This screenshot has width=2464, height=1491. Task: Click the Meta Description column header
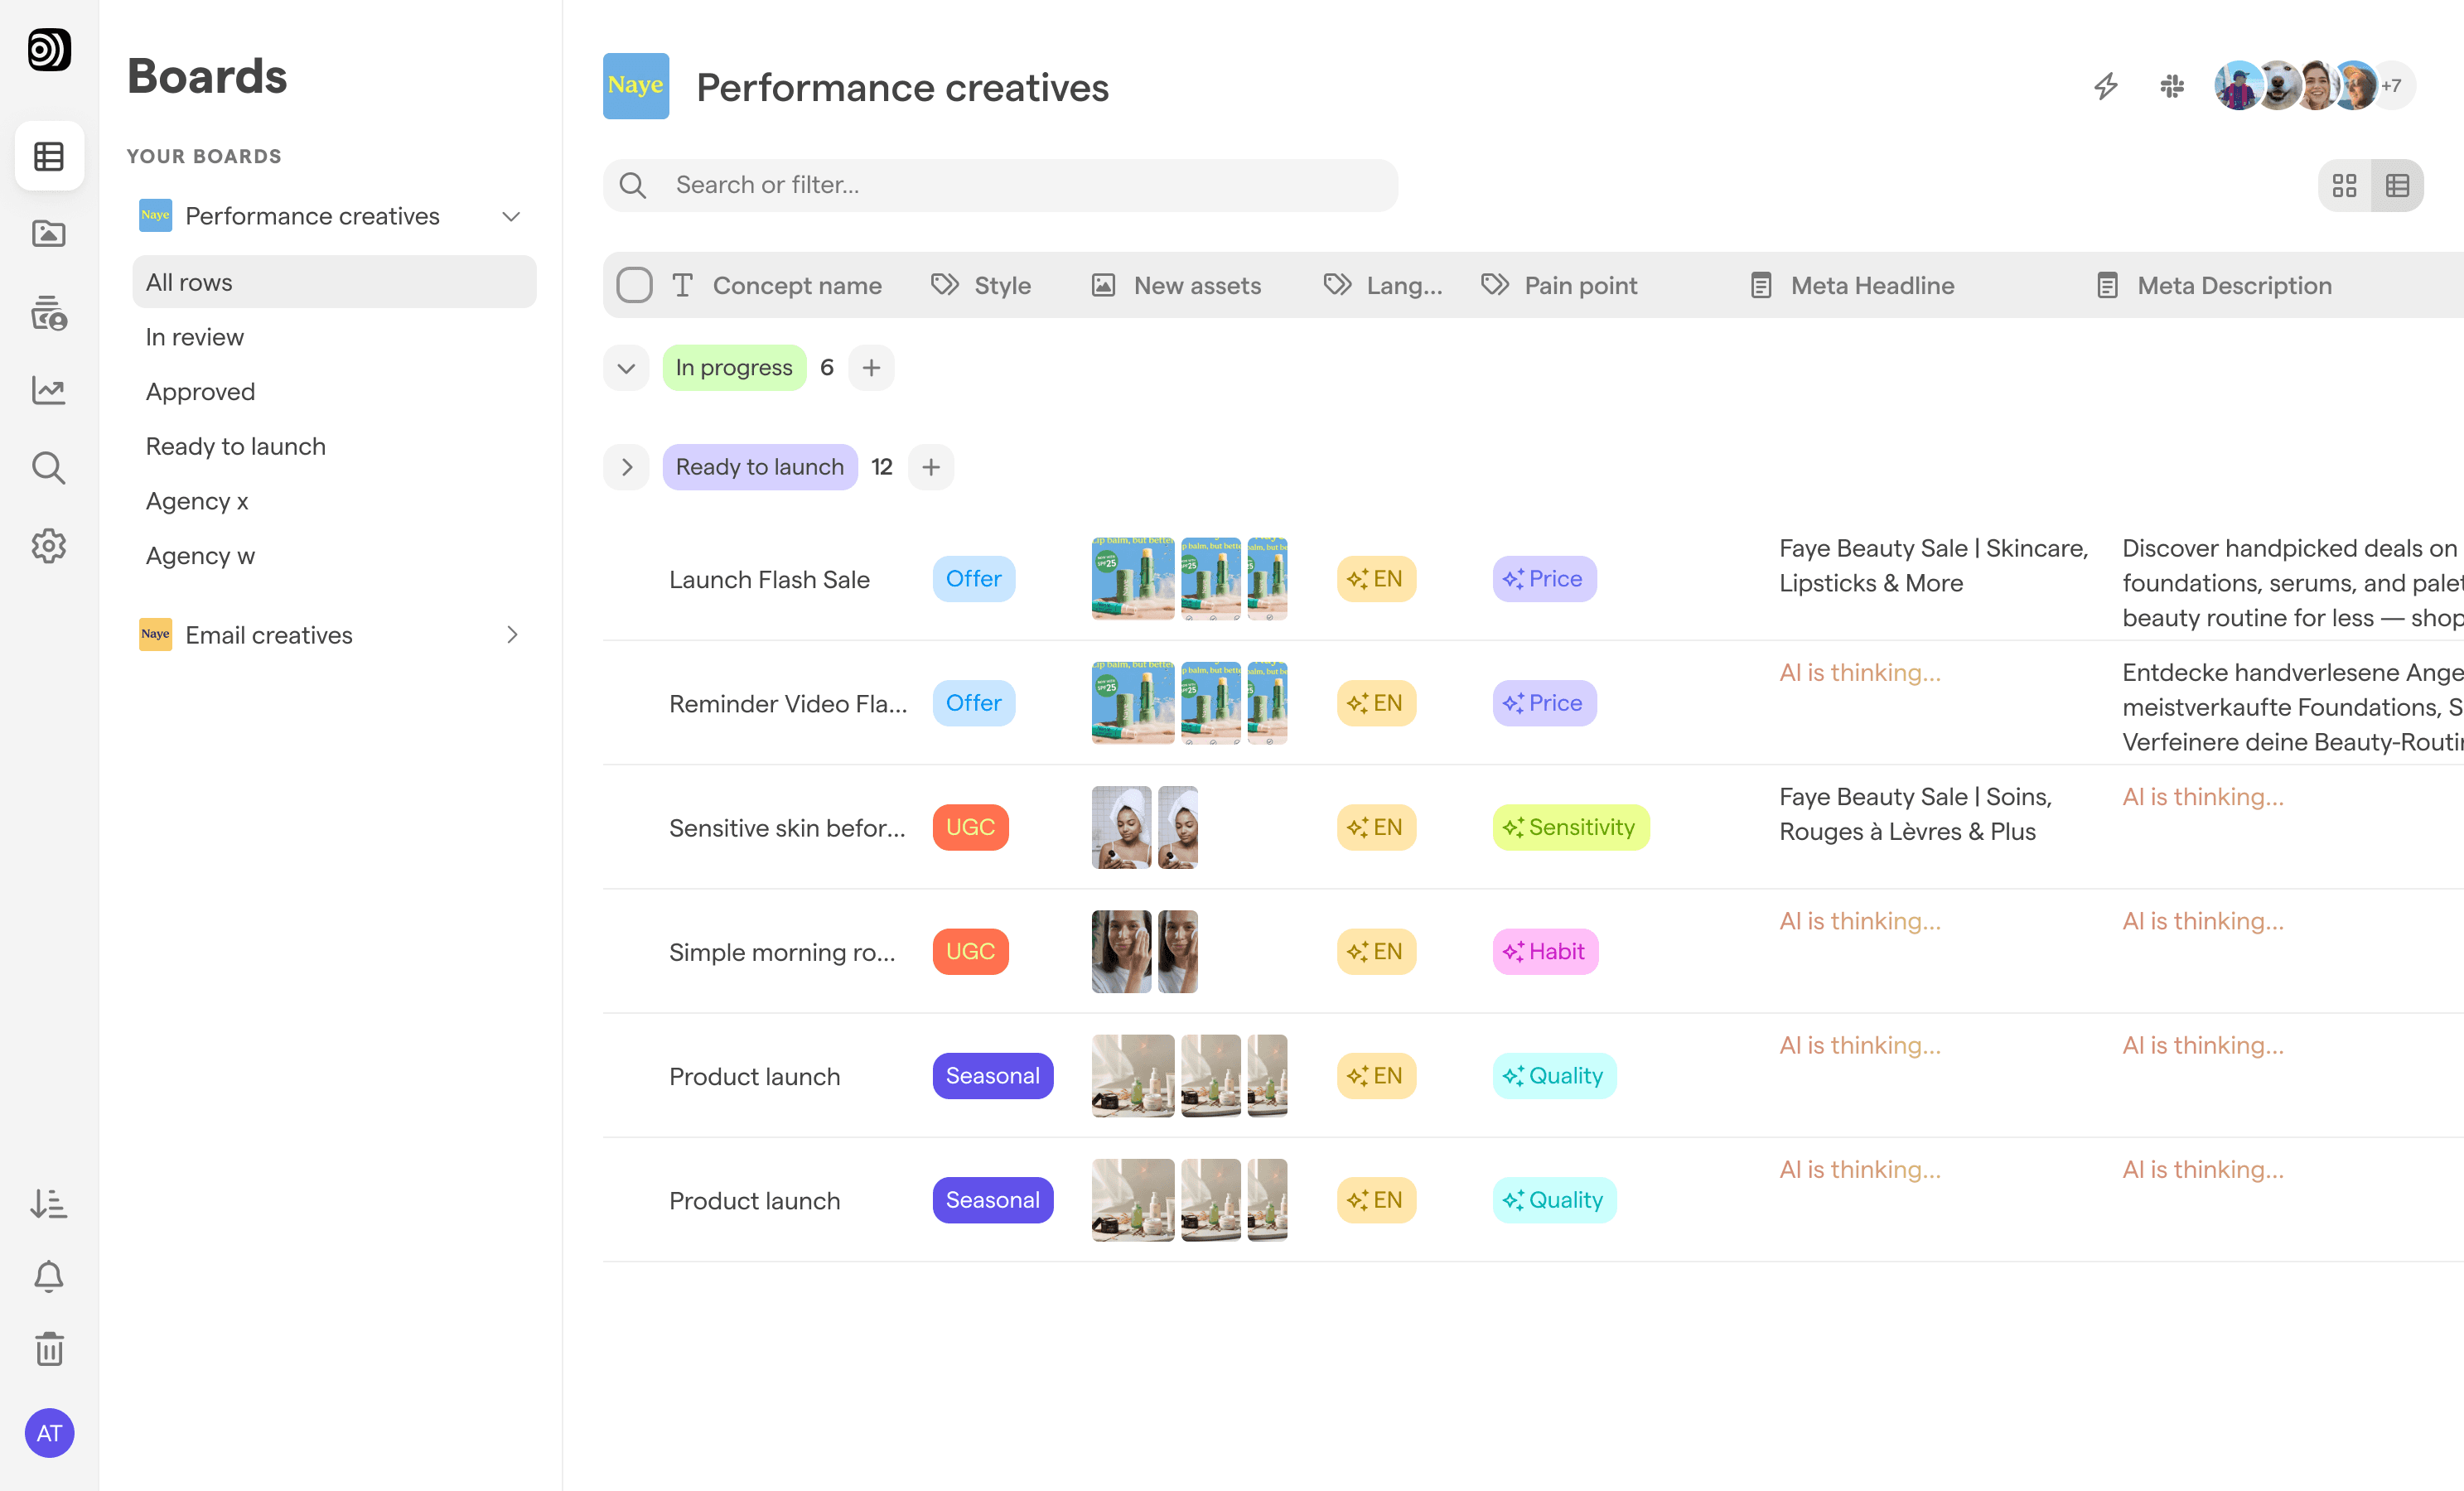click(2214, 286)
